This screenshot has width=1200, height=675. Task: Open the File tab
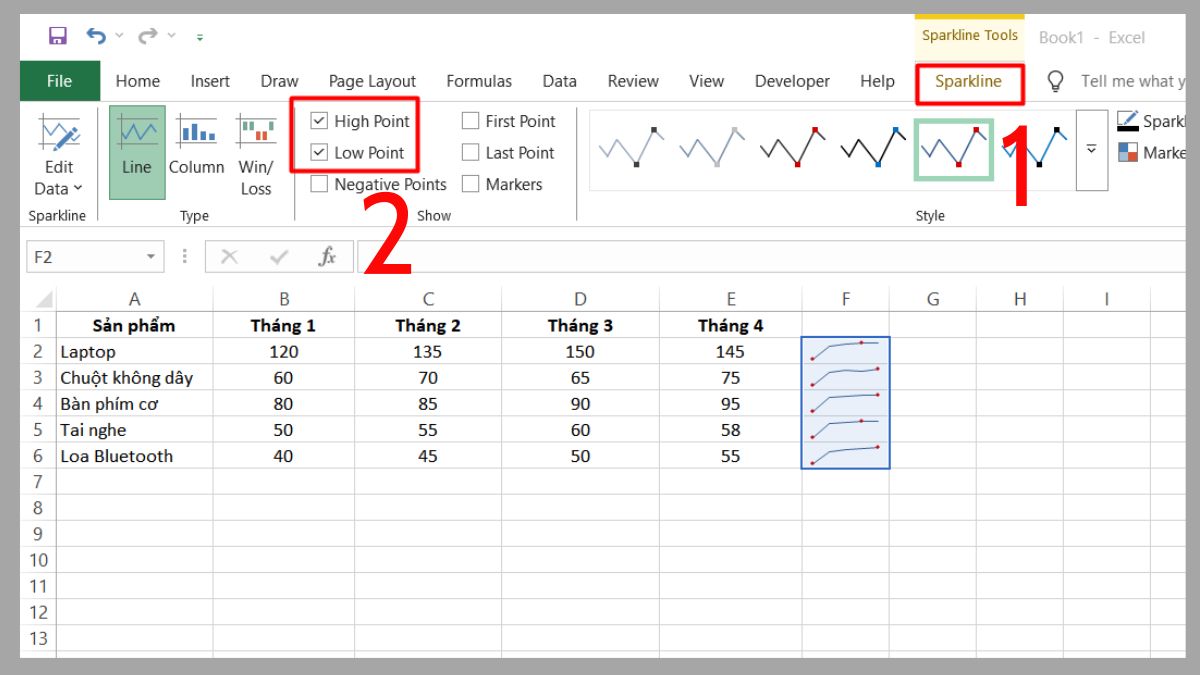59,81
